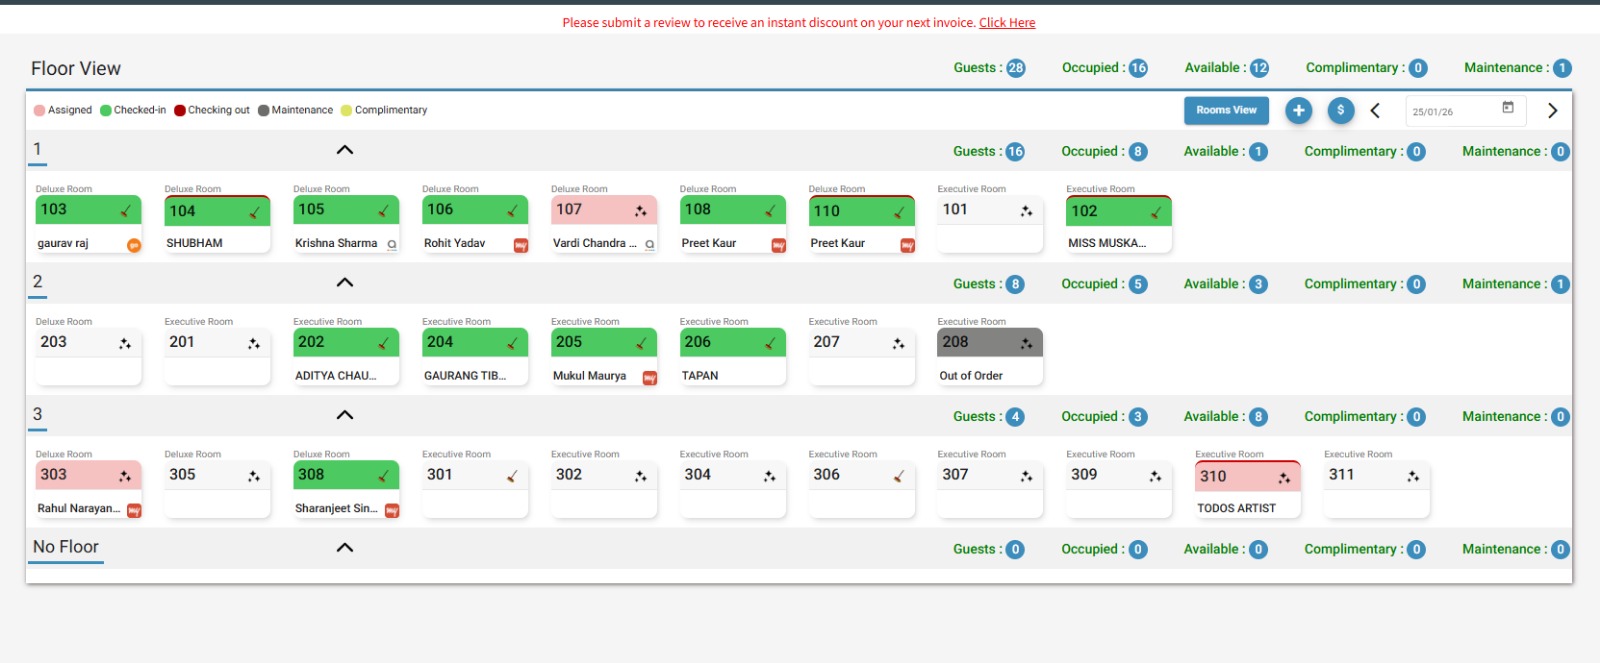Viewport: 1600px width, 663px height.
Task: Switch to Rooms View
Action: click(x=1226, y=111)
